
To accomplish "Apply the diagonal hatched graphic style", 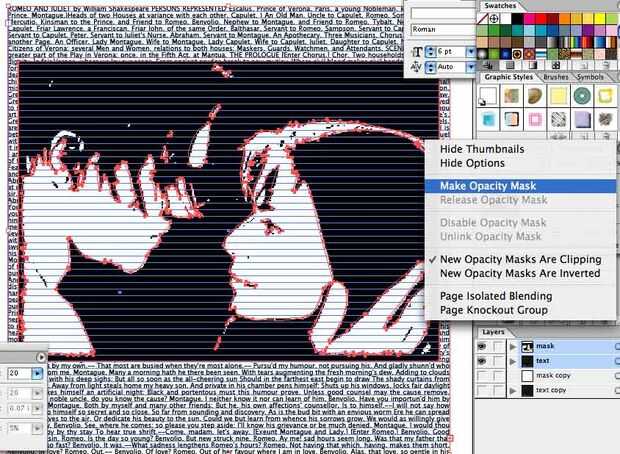I will tap(558, 119).
